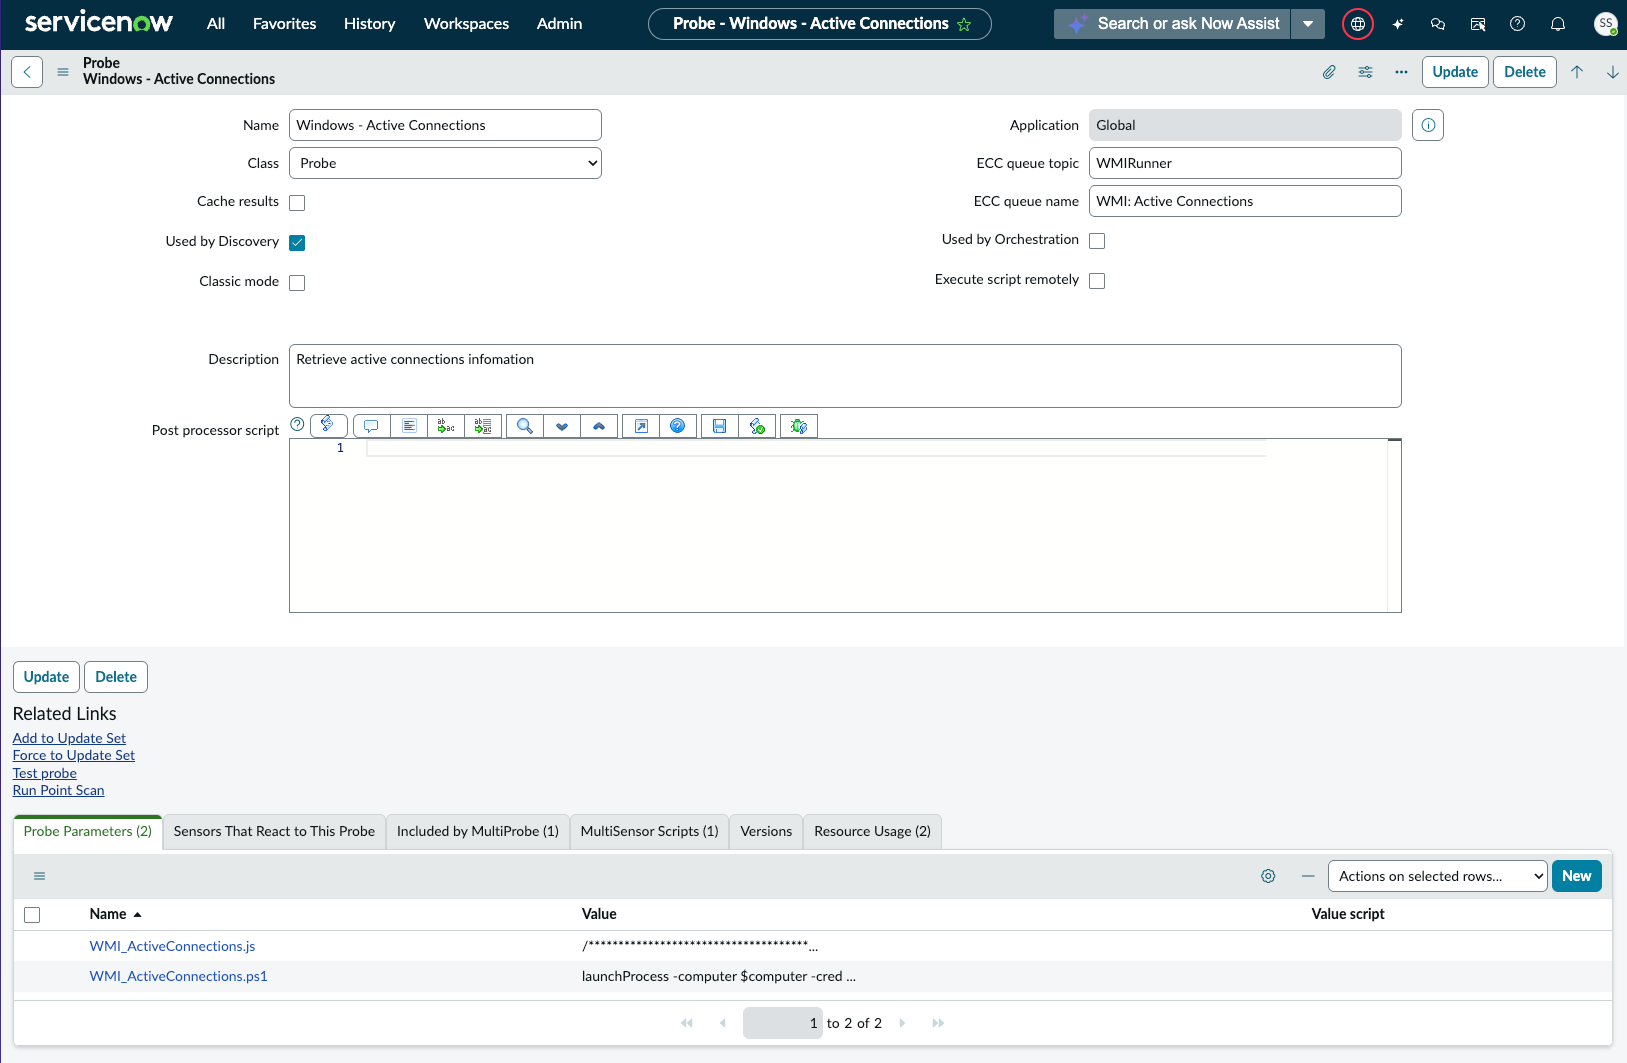The image size is (1627, 1063).
Task: Click the Application info icon next to Global
Action: coord(1428,125)
